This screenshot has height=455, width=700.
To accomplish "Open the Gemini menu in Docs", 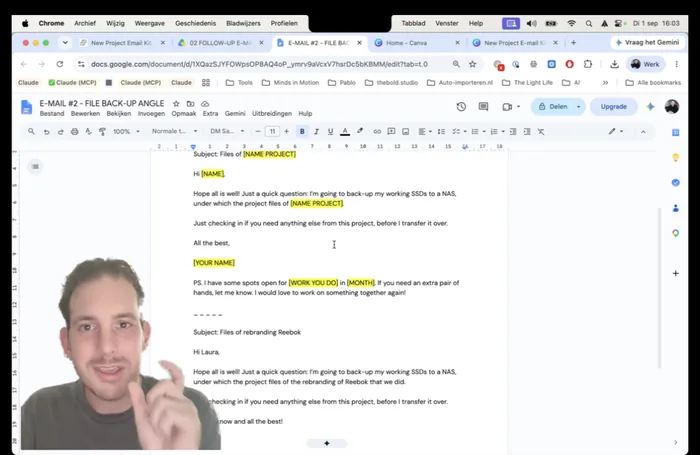I will pos(235,113).
